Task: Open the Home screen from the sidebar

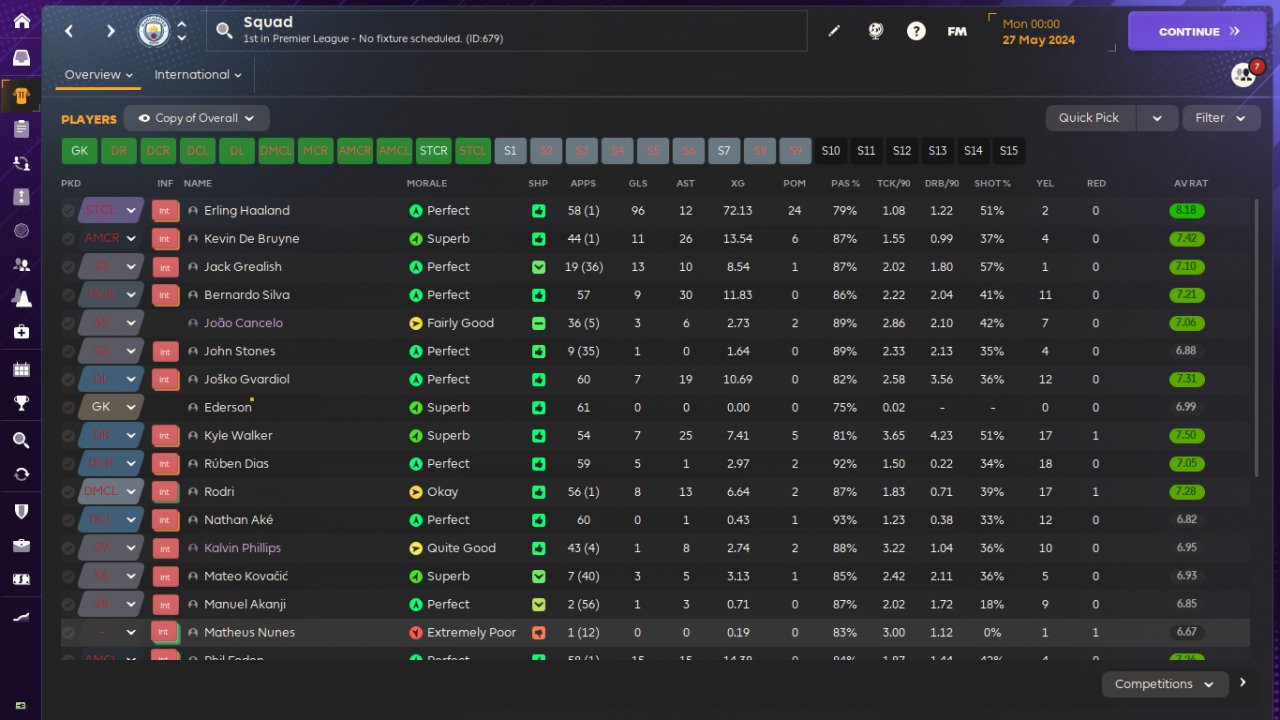Action: [x=21, y=21]
